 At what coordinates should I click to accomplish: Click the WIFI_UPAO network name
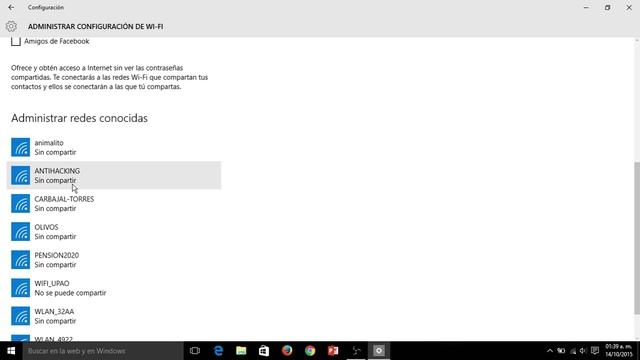[x=52, y=284]
